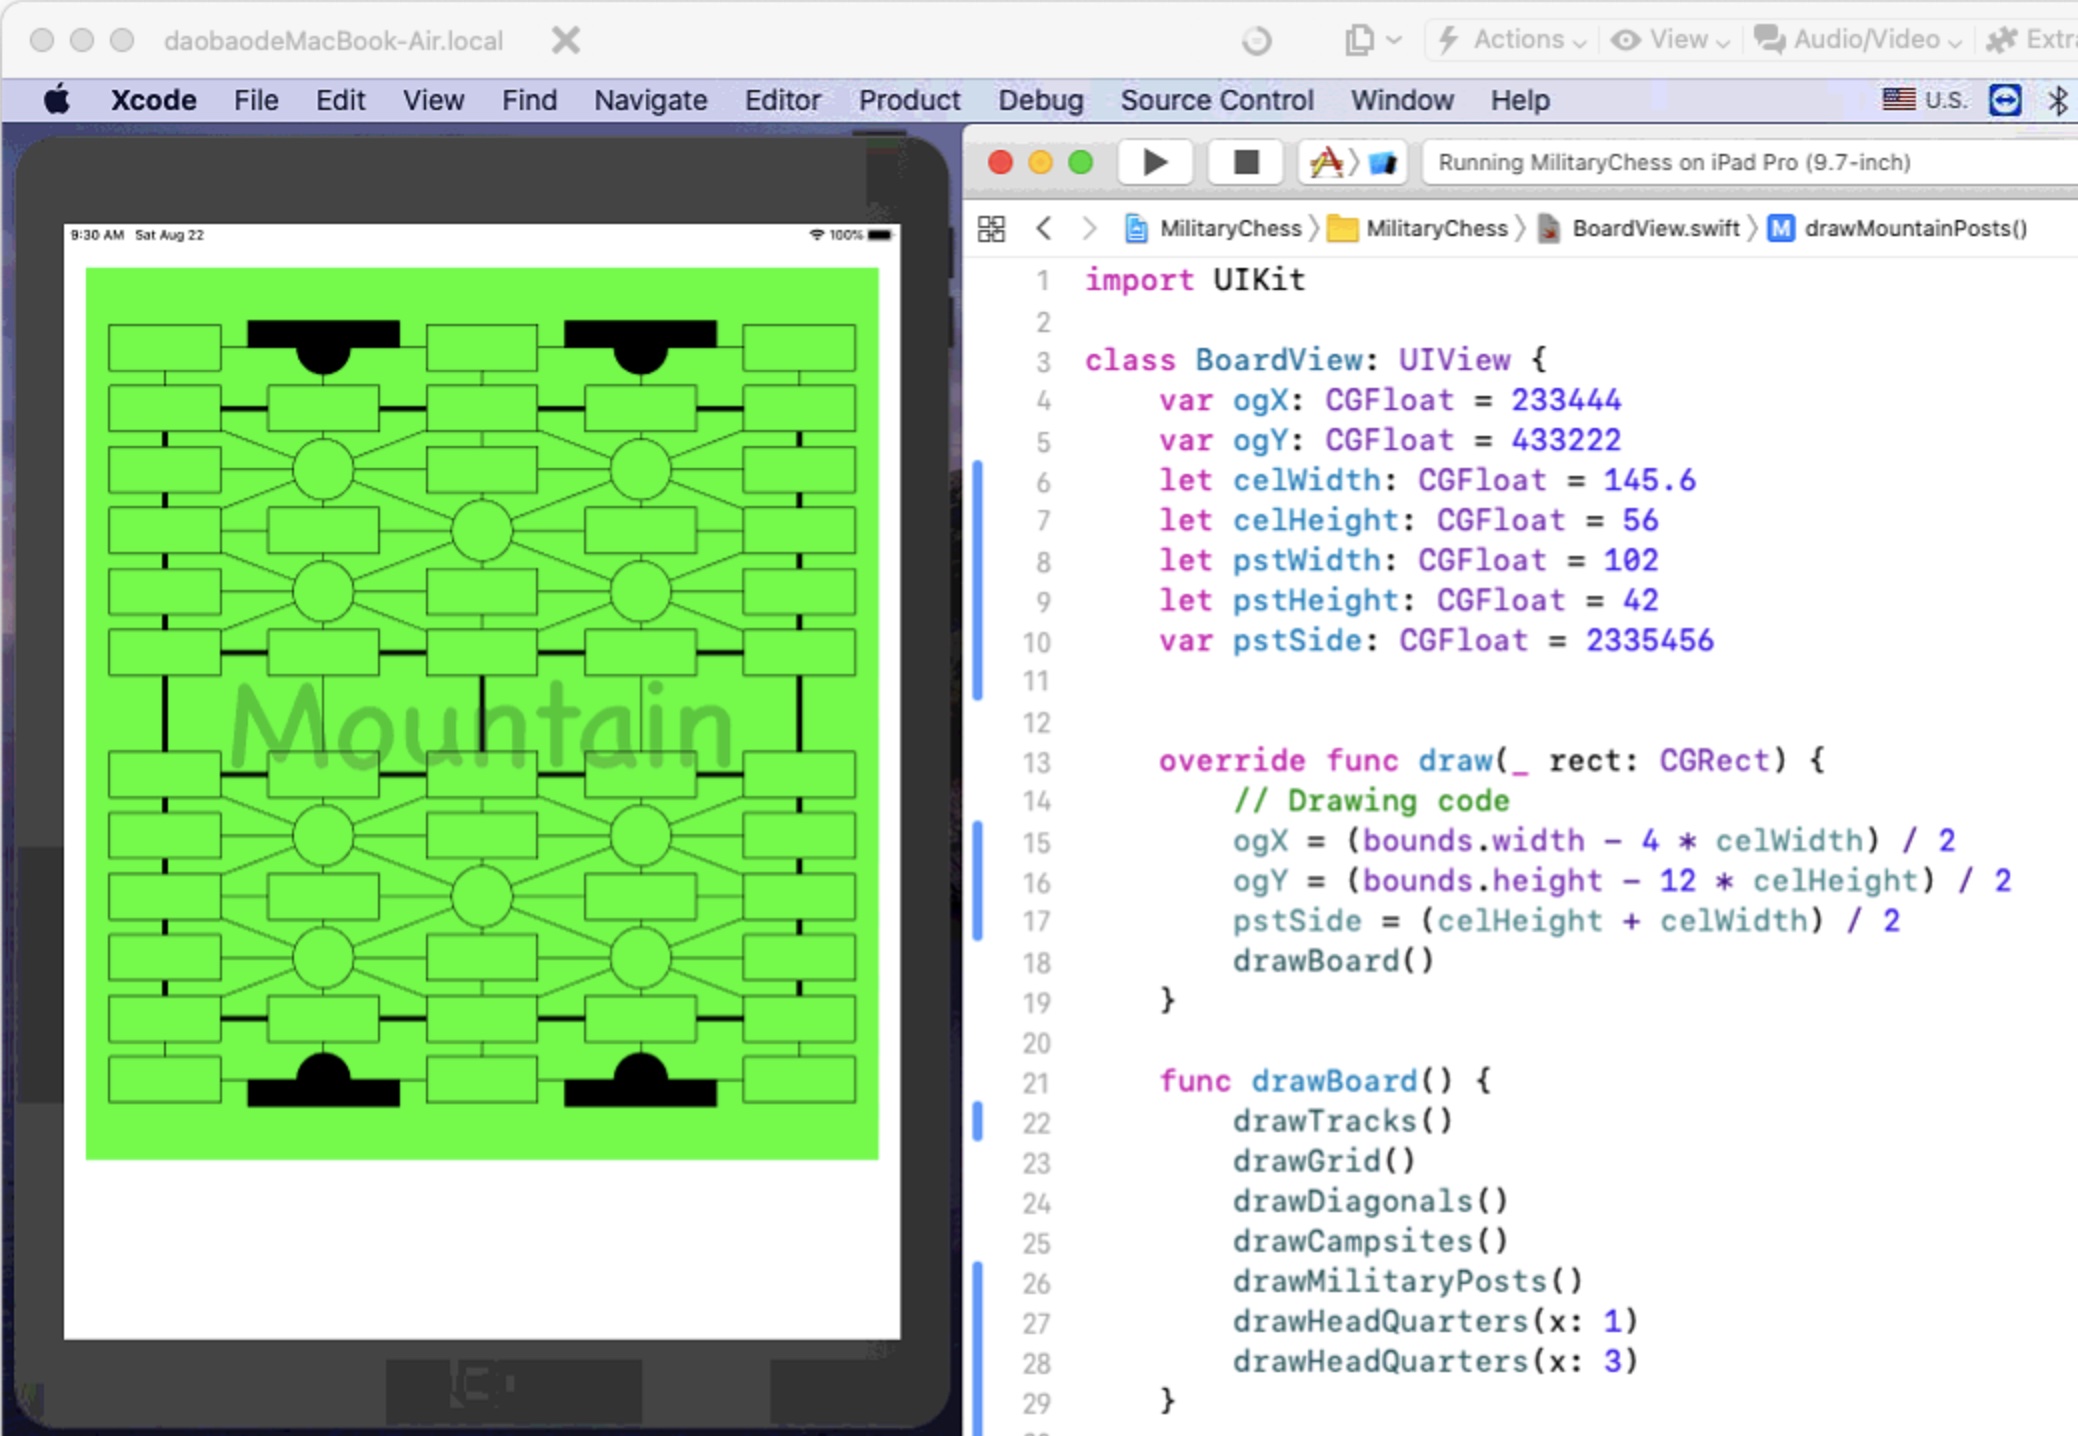2078x1436 pixels.
Task: Open the Editor menu
Action: coord(782,100)
